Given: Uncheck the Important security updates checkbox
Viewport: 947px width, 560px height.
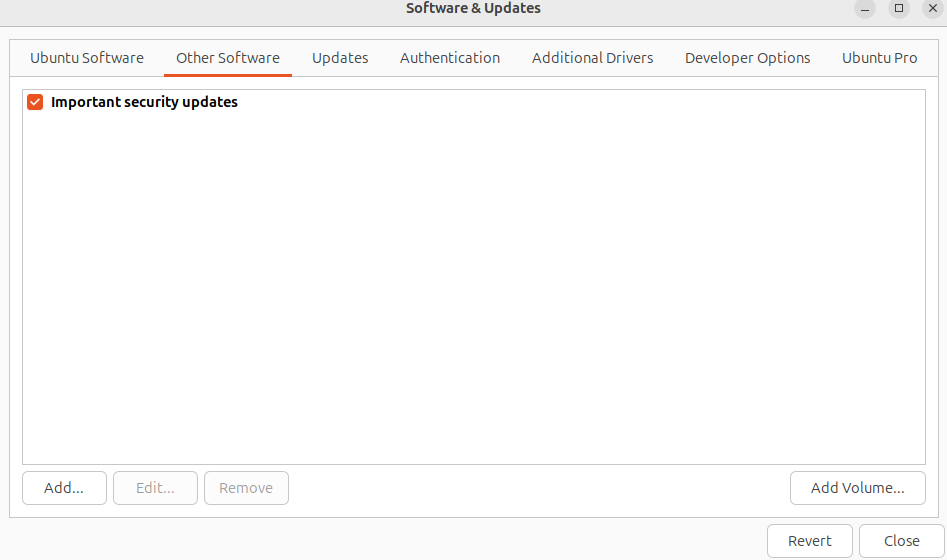Looking at the screenshot, I should (x=35, y=102).
